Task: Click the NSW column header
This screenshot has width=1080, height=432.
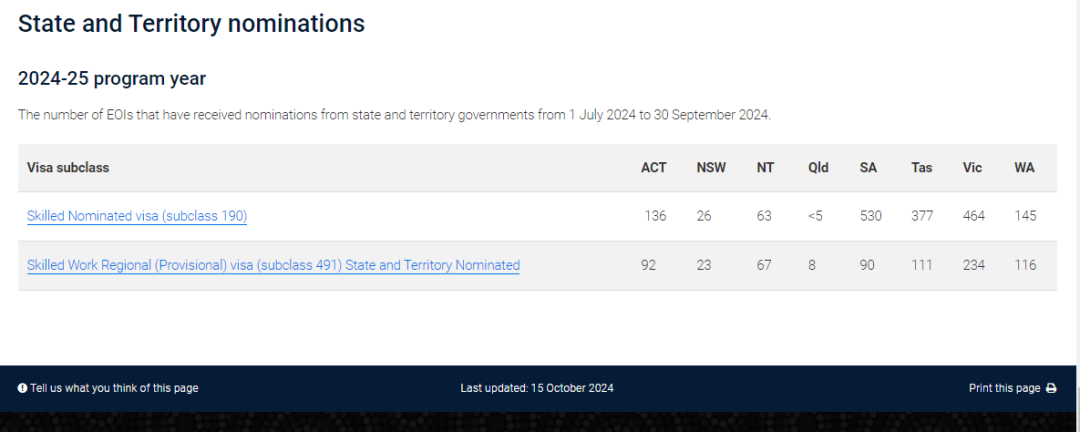Action: point(711,167)
